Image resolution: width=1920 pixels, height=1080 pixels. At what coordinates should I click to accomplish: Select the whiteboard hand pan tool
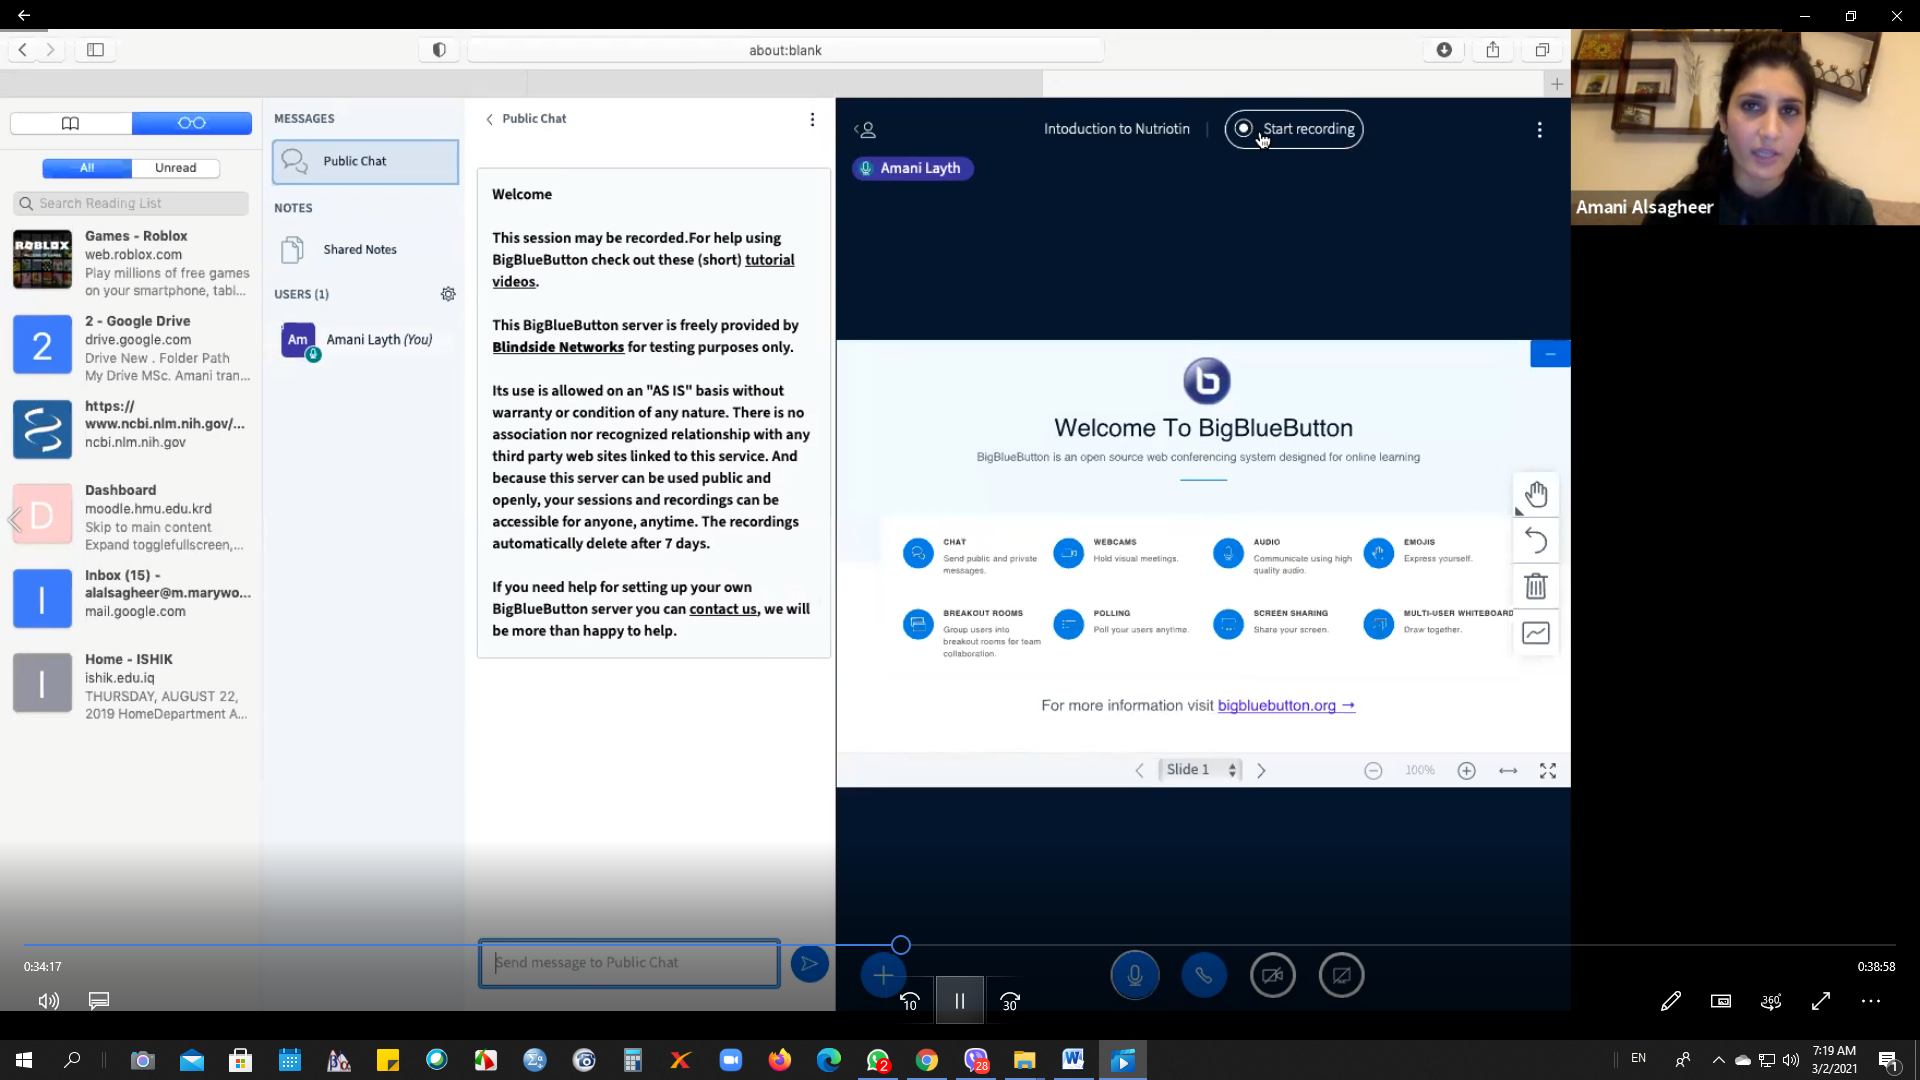[x=1536, y=494]
